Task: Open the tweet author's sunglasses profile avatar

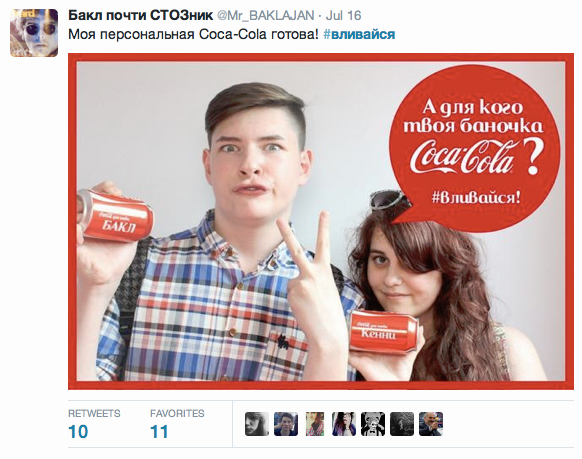Action: click(34, 33)
